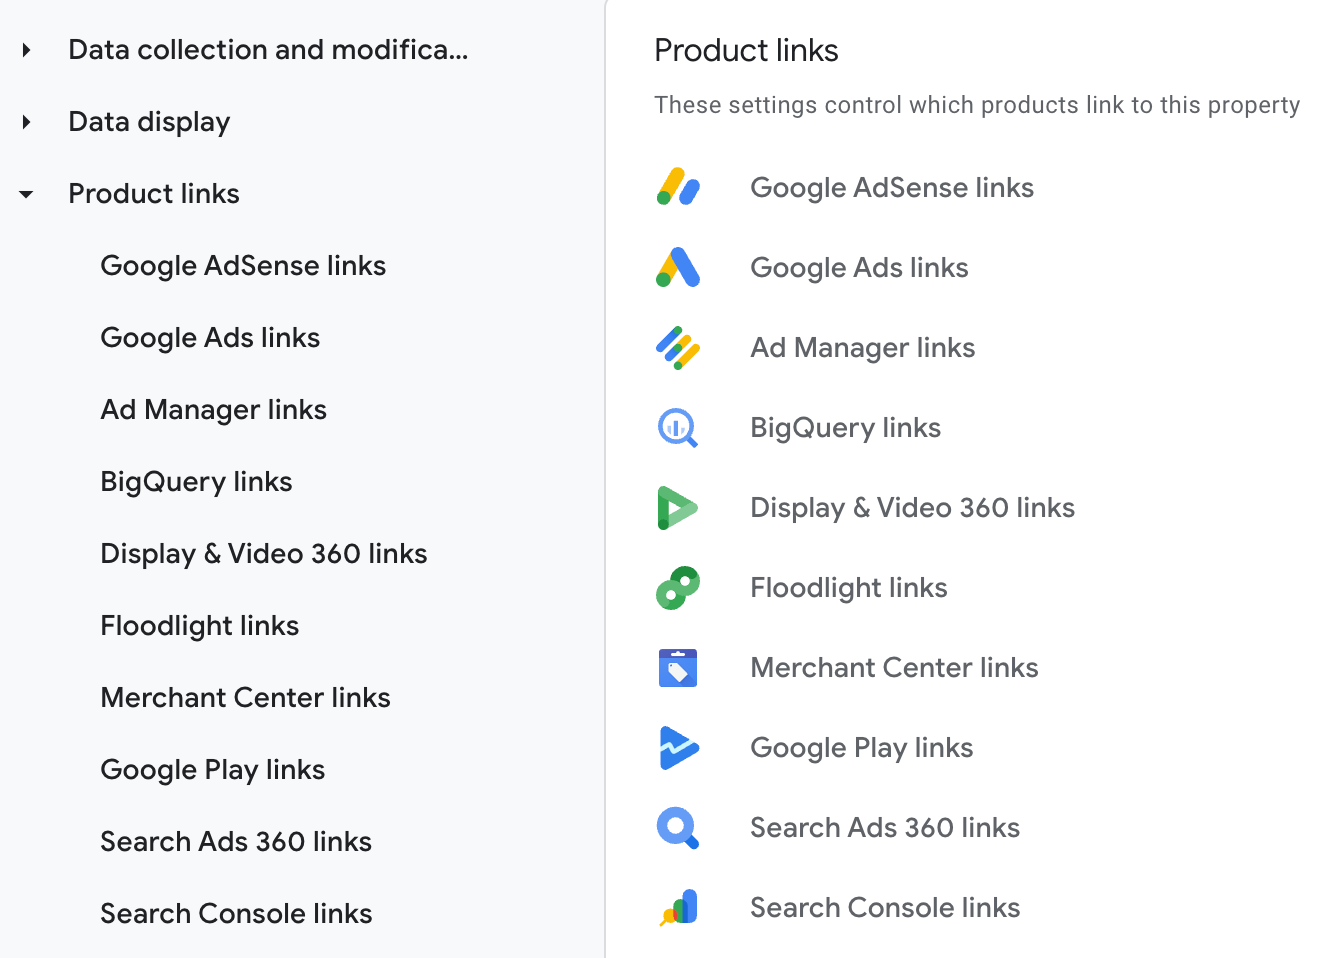
Task: Click the Merchant Center tag icon
Action: pos(678,667)
